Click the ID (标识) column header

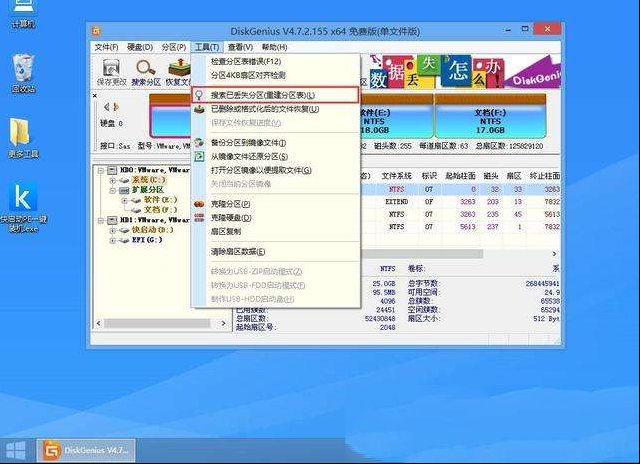click(x=429, y=176)
